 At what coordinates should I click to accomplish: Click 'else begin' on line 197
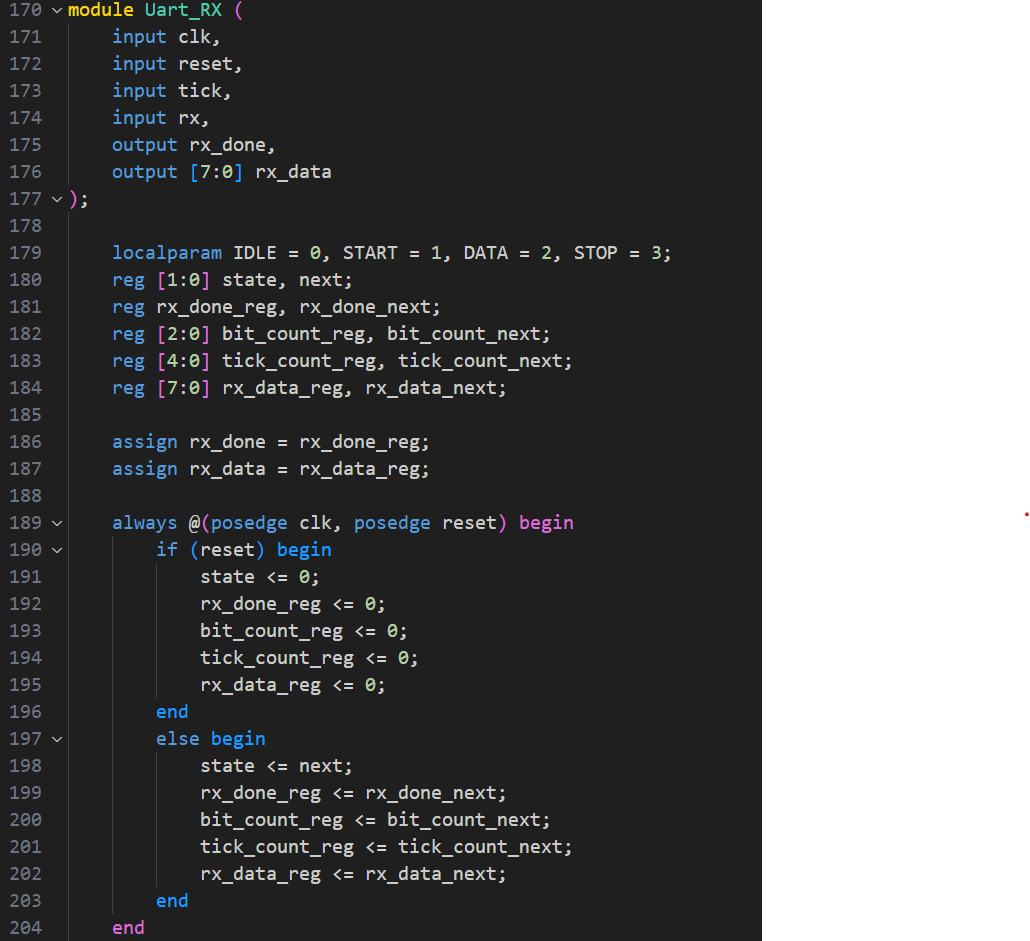click(x=211, y=739)
